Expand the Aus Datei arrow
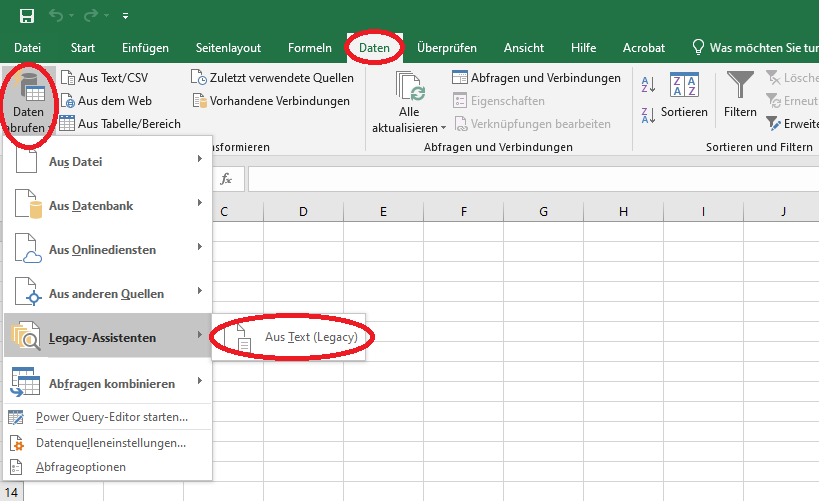 200,159
